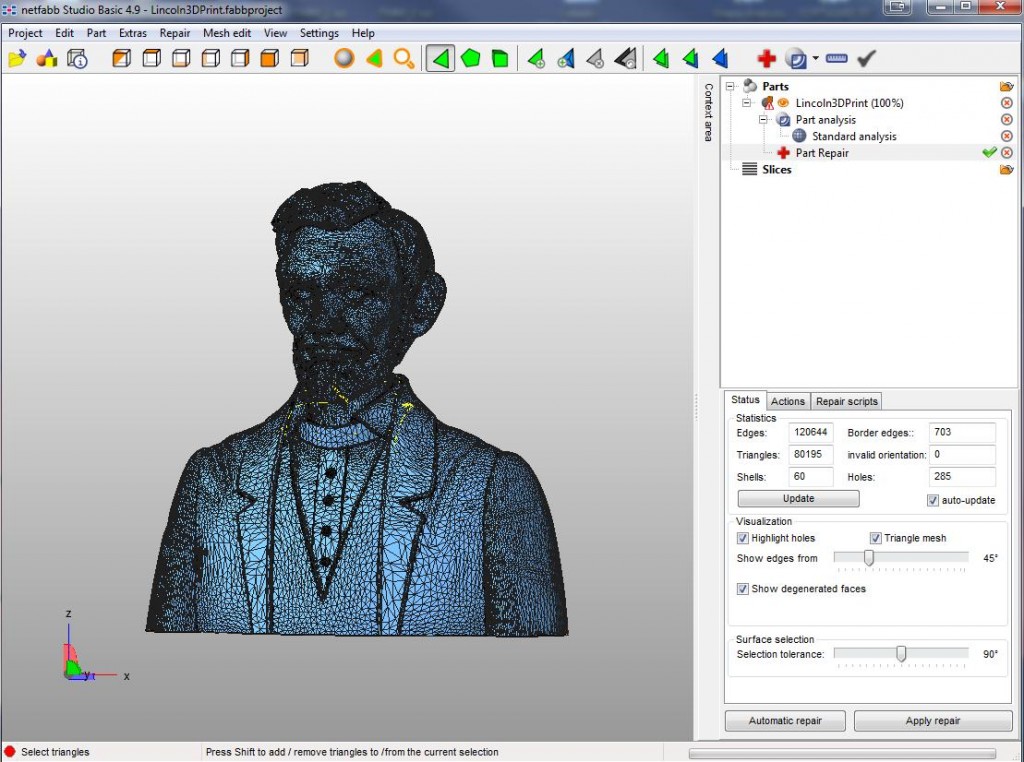Click the red cross Repair toolbar icon

[x=766, y=59]
